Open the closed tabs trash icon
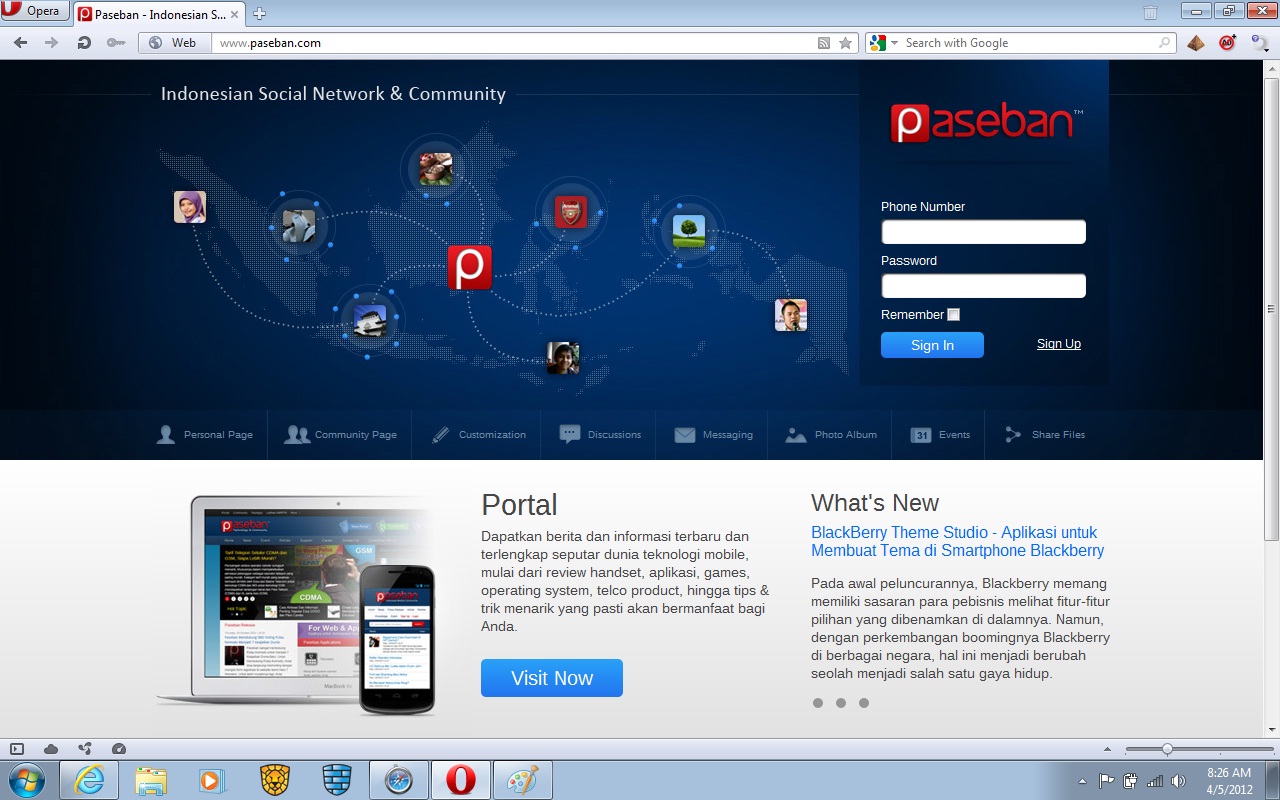 pos(1150,13)
